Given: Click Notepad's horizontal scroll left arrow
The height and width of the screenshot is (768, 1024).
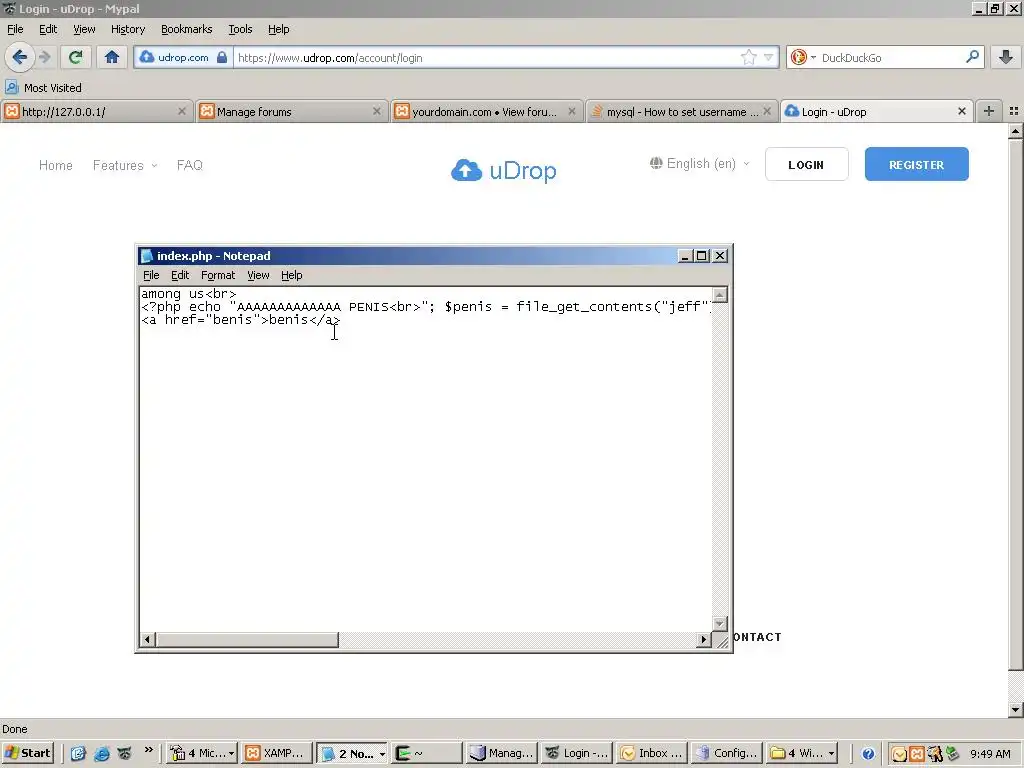Looking at the screenshot, I should 148,639.
